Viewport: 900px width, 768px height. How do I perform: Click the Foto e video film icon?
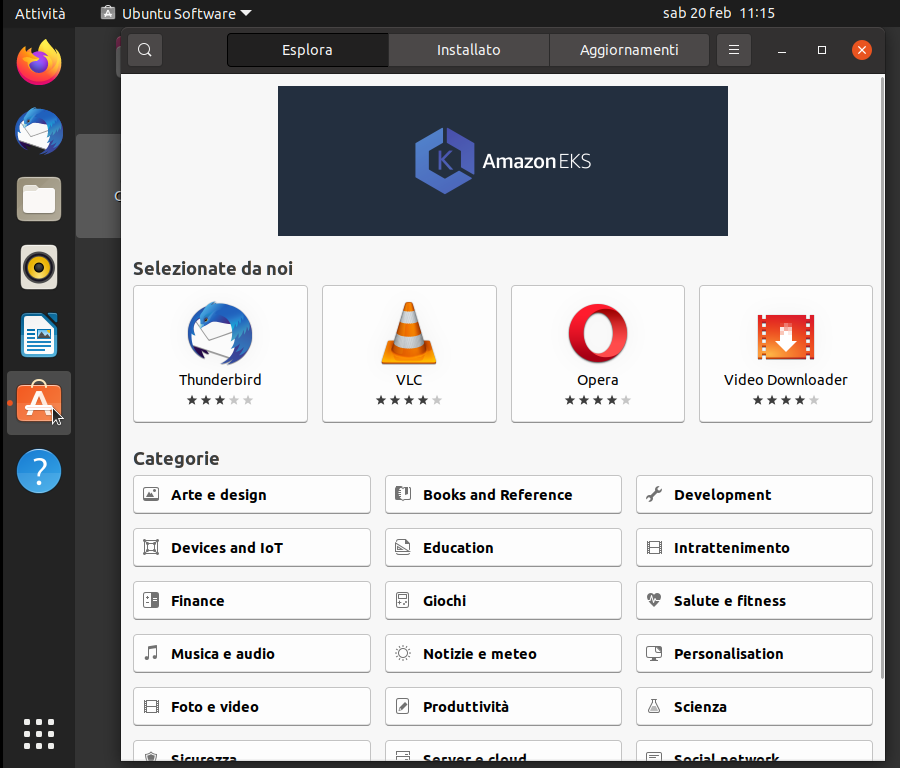151,707
